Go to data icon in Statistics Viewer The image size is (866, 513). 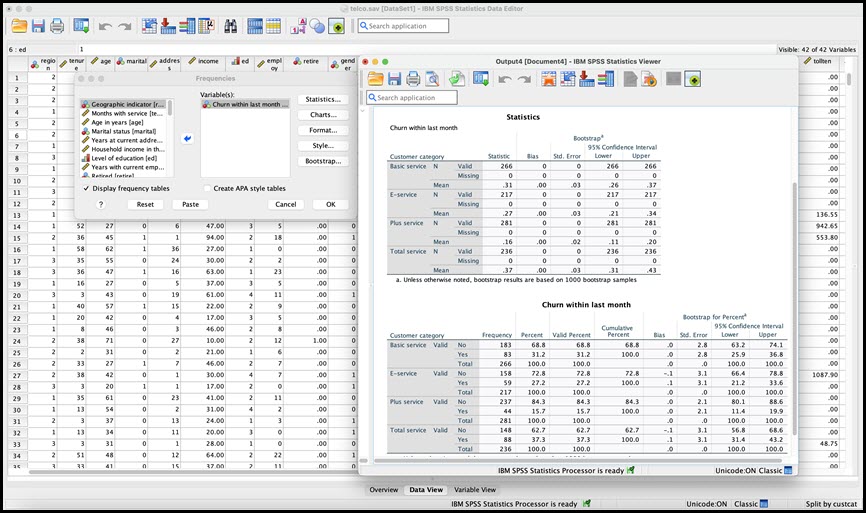point(549,79)
